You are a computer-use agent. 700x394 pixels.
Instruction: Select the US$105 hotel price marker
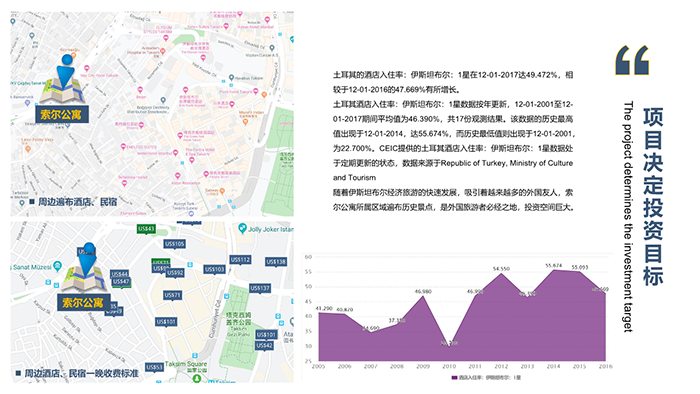coord(175,245)
